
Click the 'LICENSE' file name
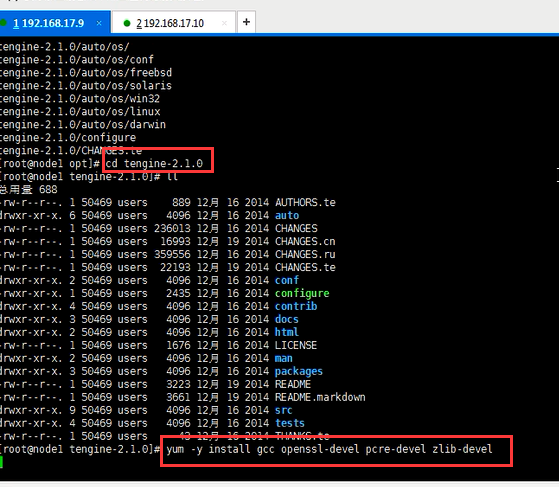pyautogui.click(x=296, y=345)
